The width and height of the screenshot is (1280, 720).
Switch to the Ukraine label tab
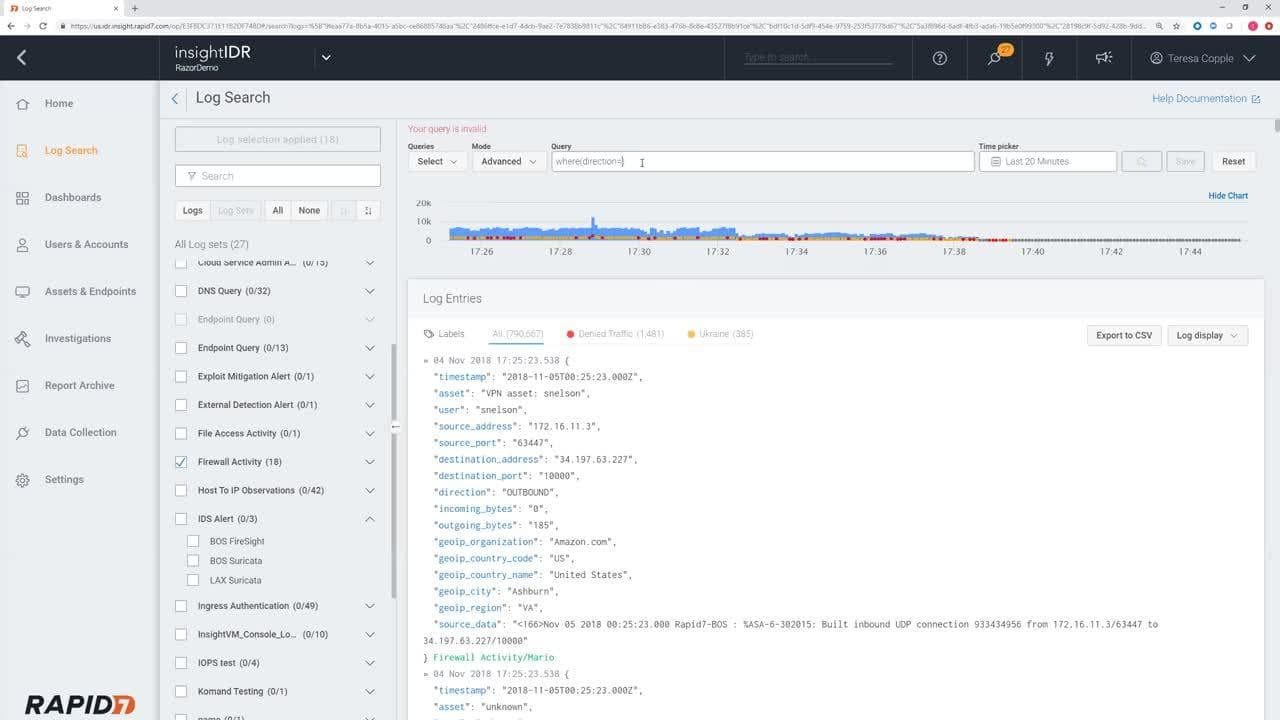click(720, 334)
